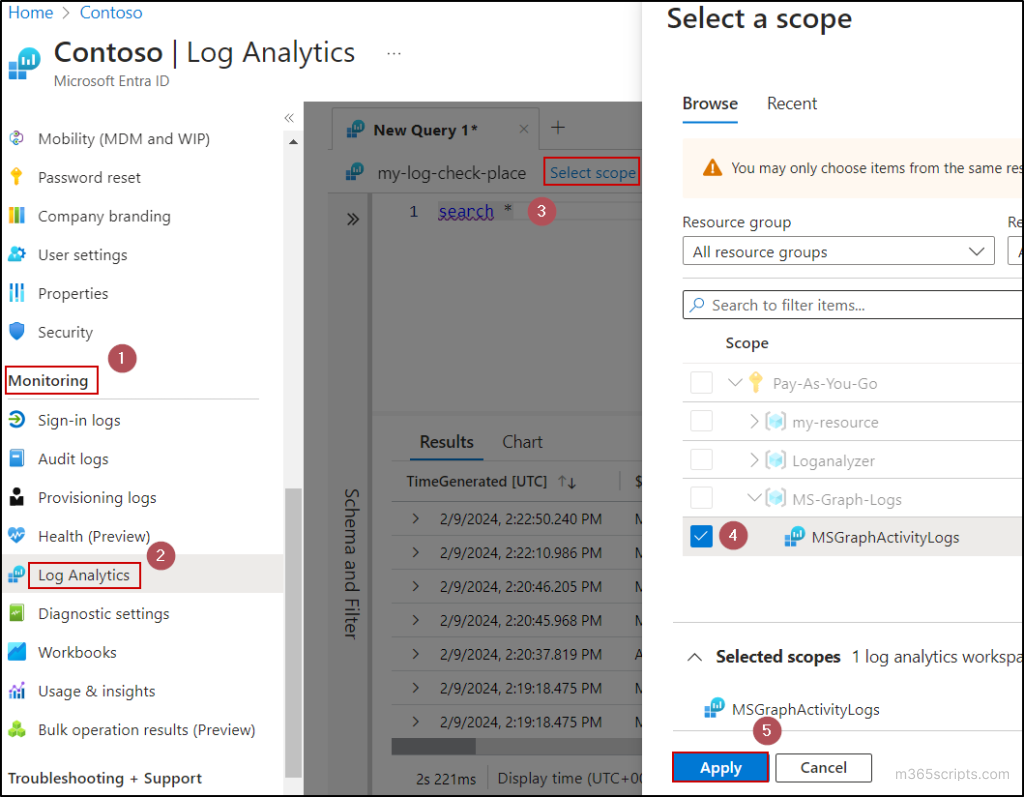Screen dimensions: 1024x797
Task: Switch to the Recent tab
Action: pyautogui.click(x=791, y=103)
